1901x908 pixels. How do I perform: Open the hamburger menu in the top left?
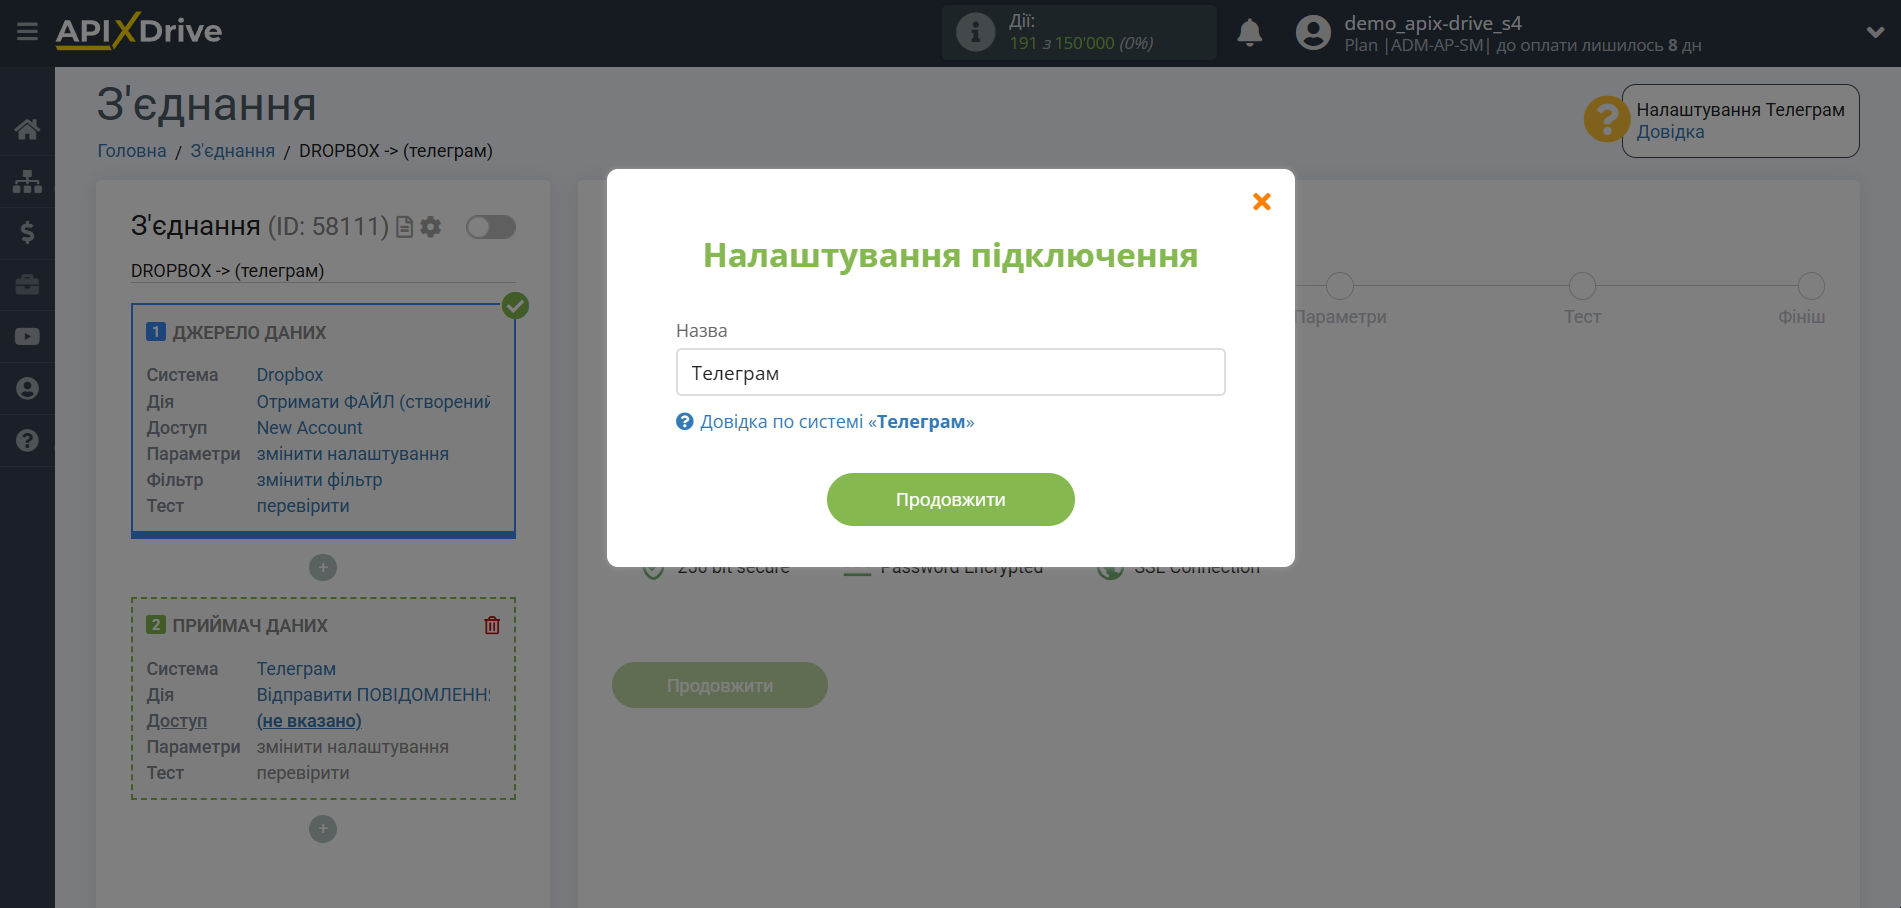coord(27,31)
